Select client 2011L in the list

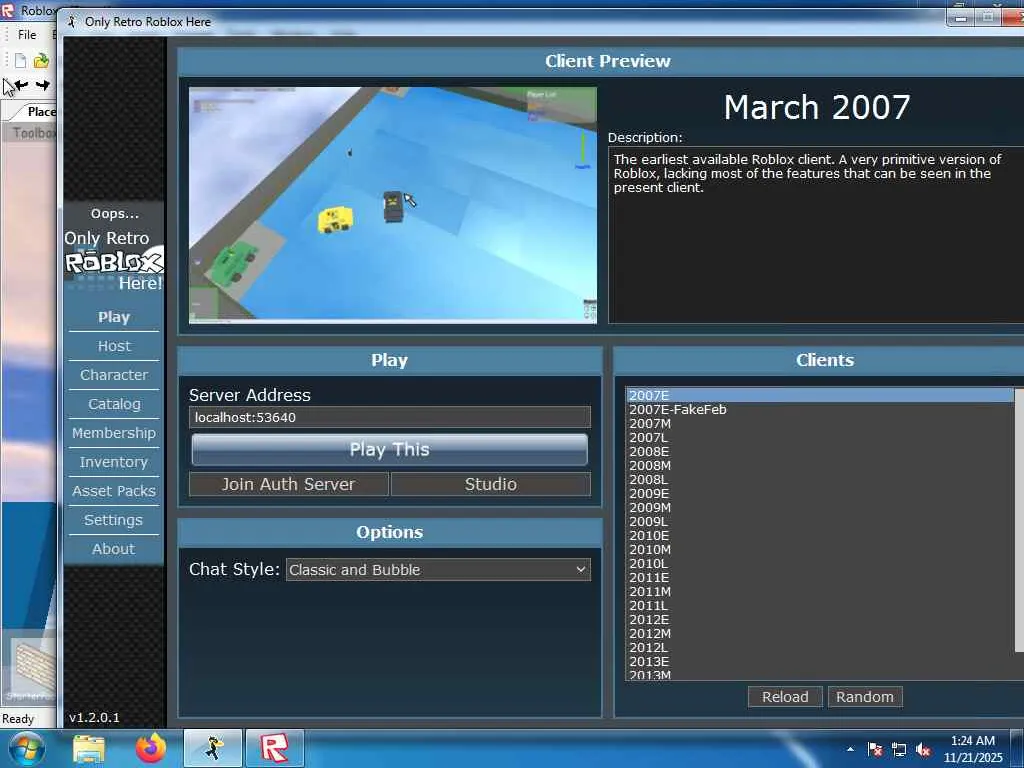click(820, 605)
